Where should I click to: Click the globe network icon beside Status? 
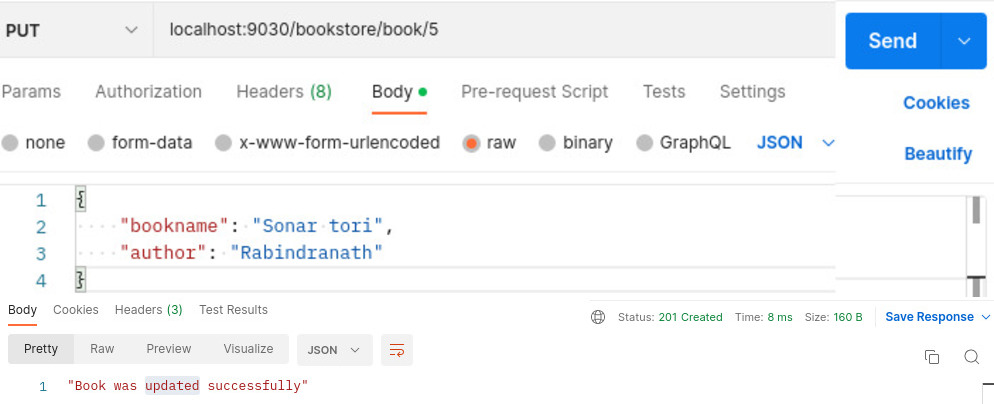coord(598,317)
